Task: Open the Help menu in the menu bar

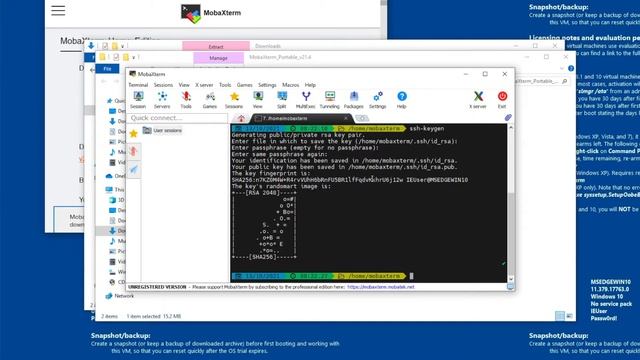Action: tap(310, 85)
